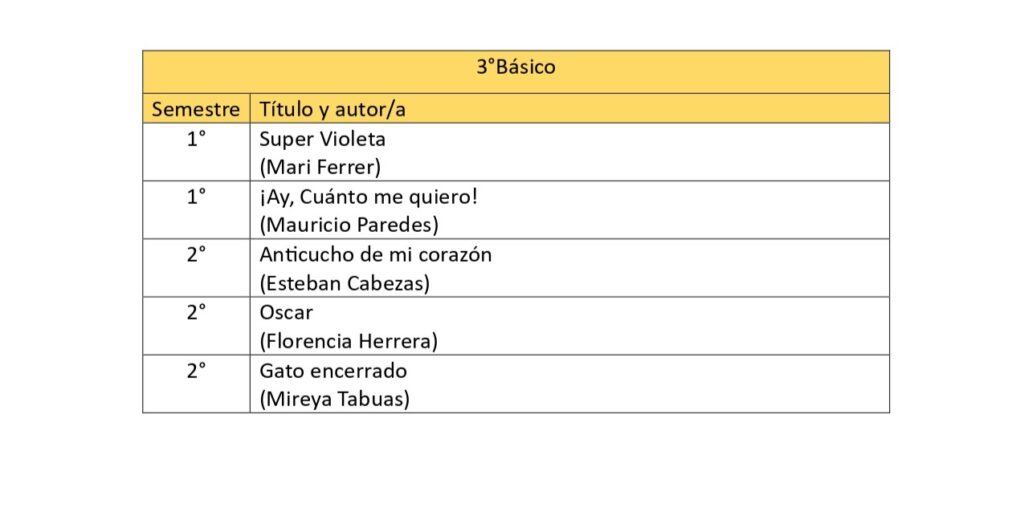Click the '3°Básico' table heading
1024x512 pixels.
pyautogui.click(x=515, y=68)
